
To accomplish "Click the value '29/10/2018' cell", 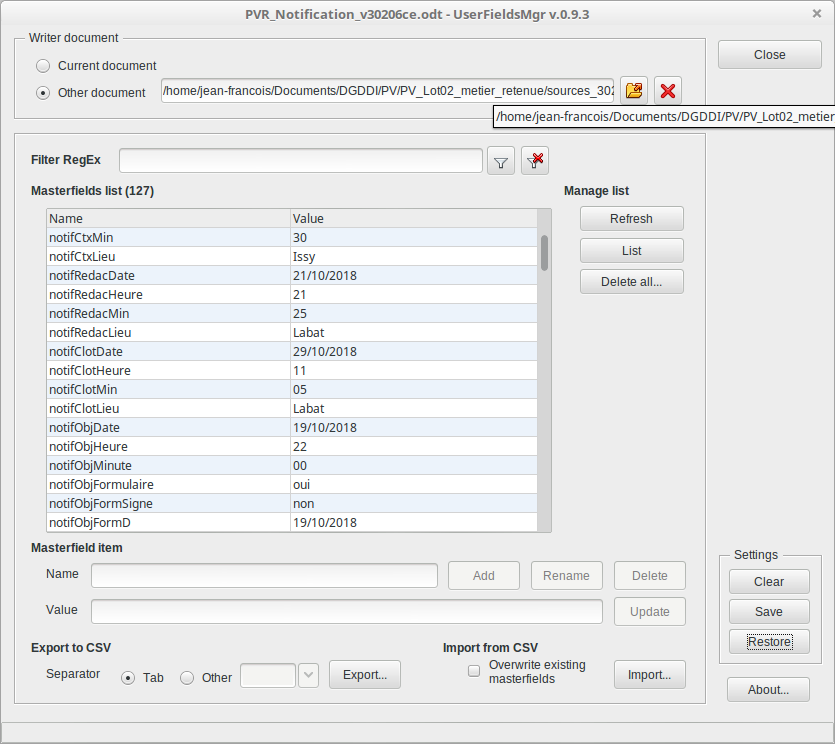I will [414, 351].
